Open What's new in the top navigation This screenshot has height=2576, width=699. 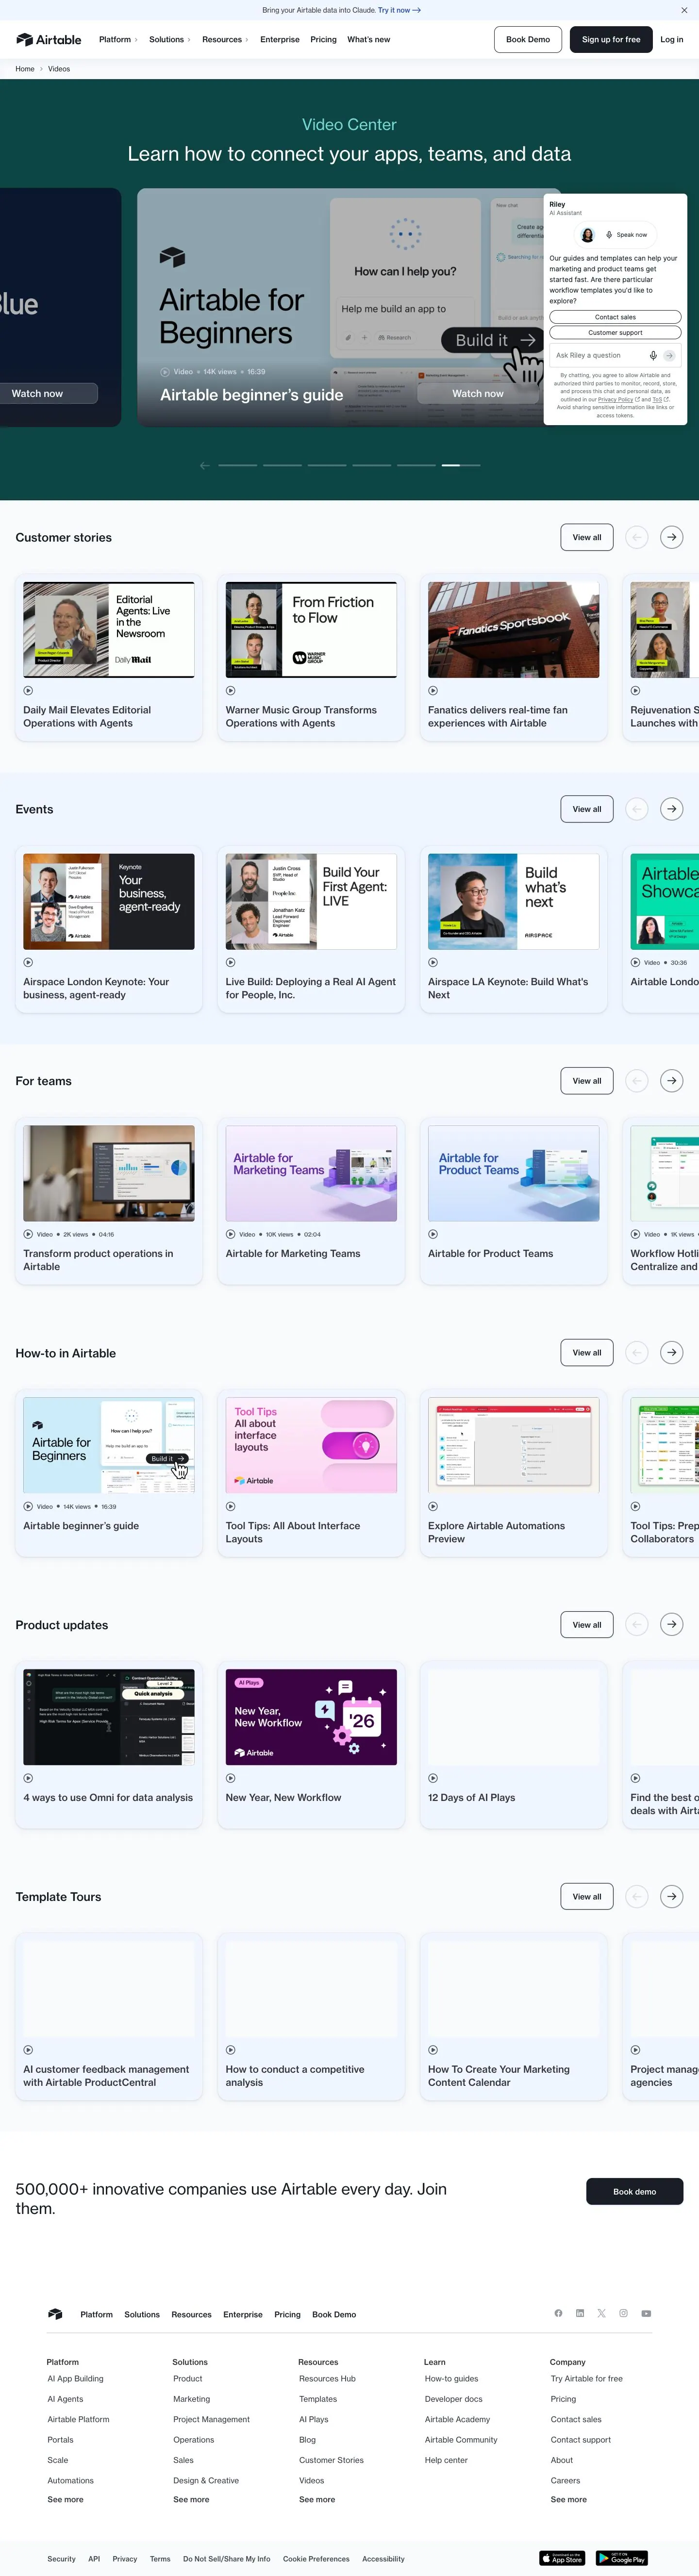click(x=369, y=40)
